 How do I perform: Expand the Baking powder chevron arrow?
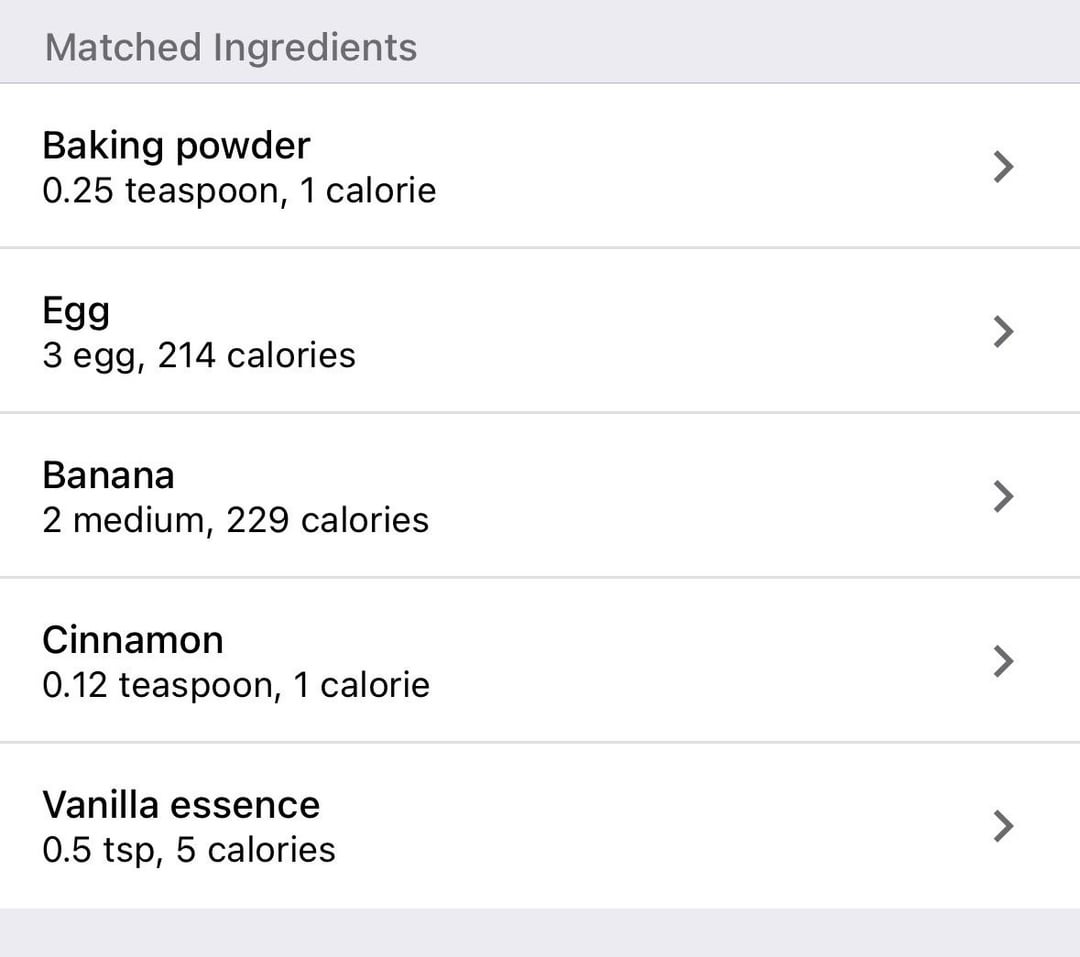pos(1004,167)
